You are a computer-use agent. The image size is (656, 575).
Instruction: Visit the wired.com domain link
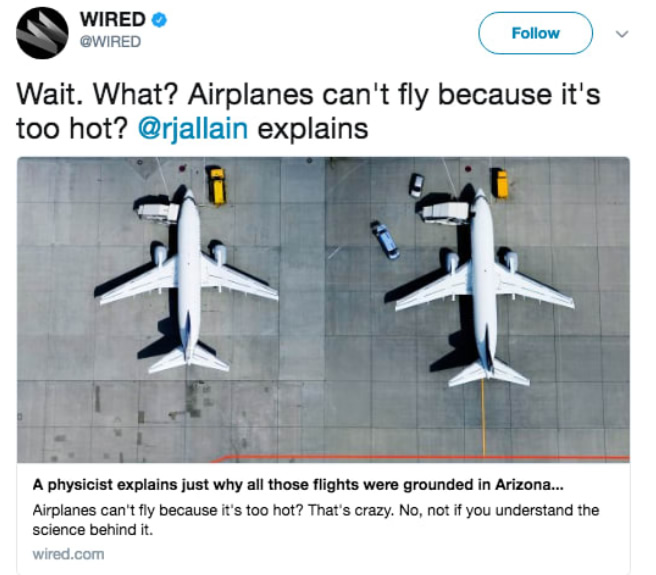pos(68,554)
